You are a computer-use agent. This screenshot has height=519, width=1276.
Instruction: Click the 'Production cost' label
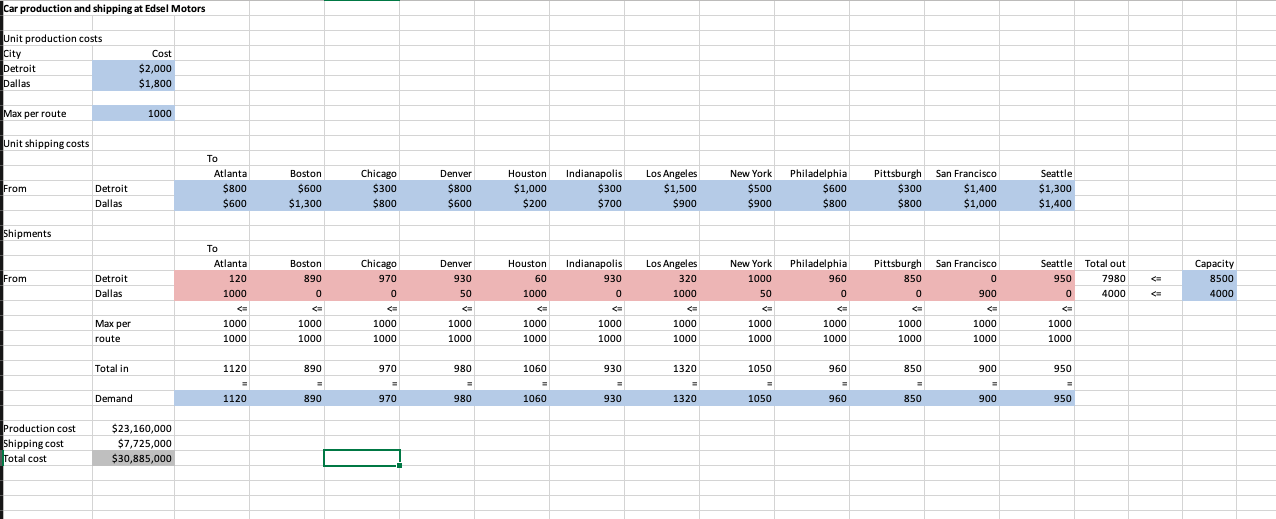(40, 429)
